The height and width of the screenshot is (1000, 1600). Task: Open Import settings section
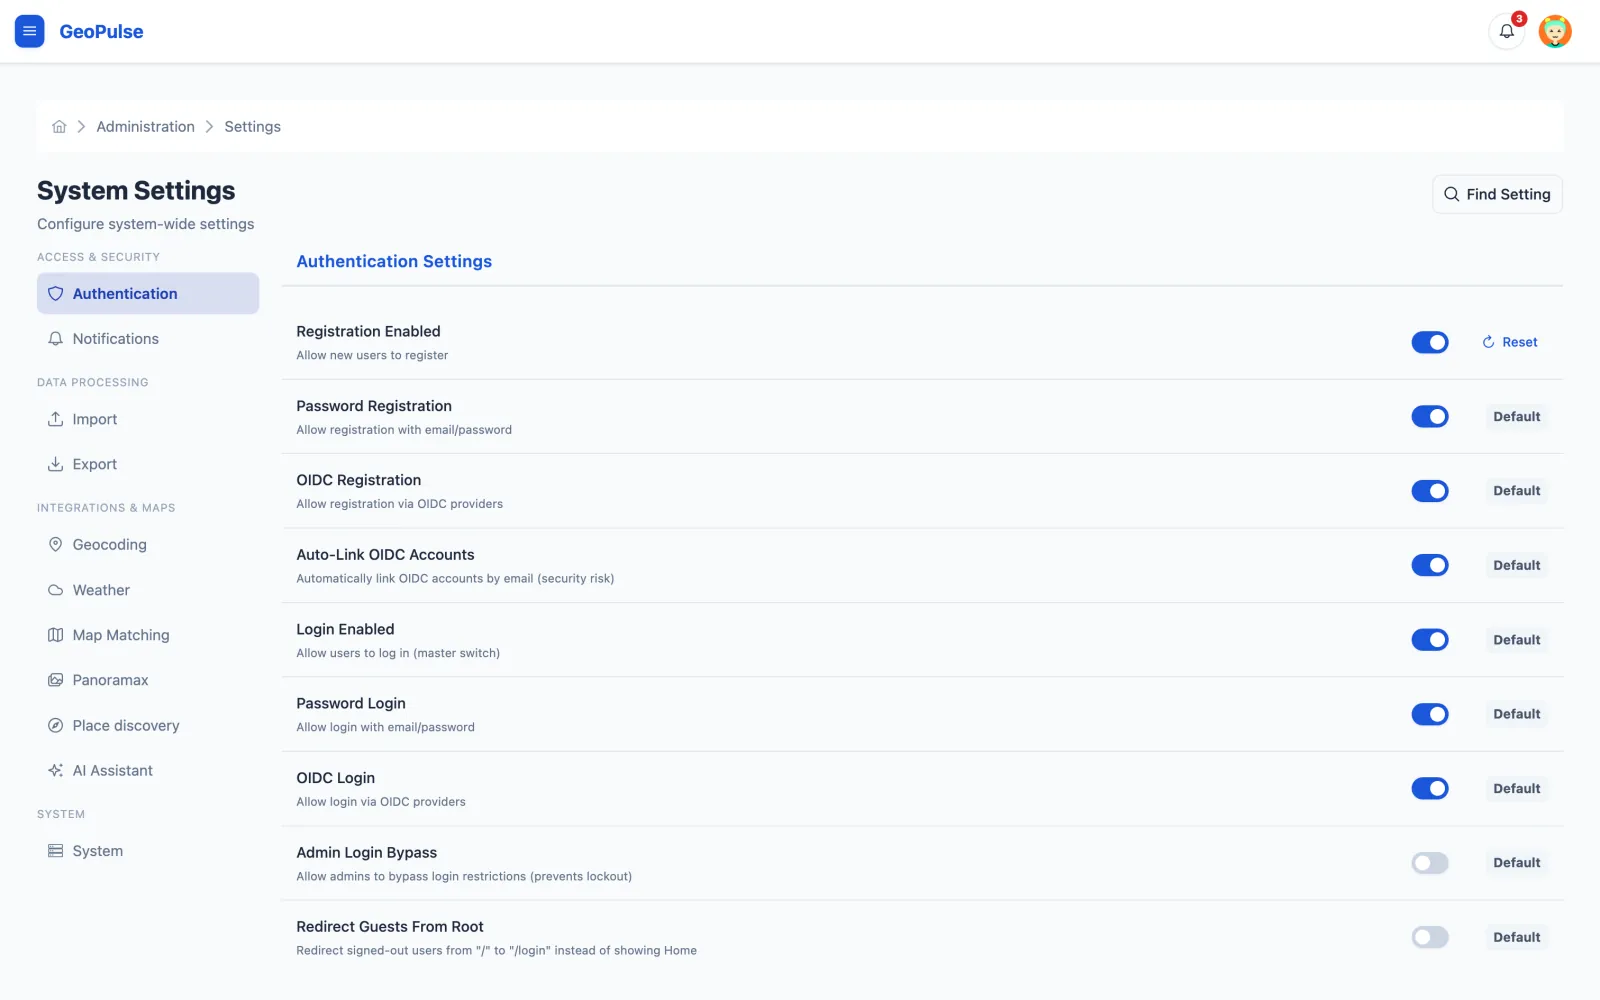[x=148, y=419]
